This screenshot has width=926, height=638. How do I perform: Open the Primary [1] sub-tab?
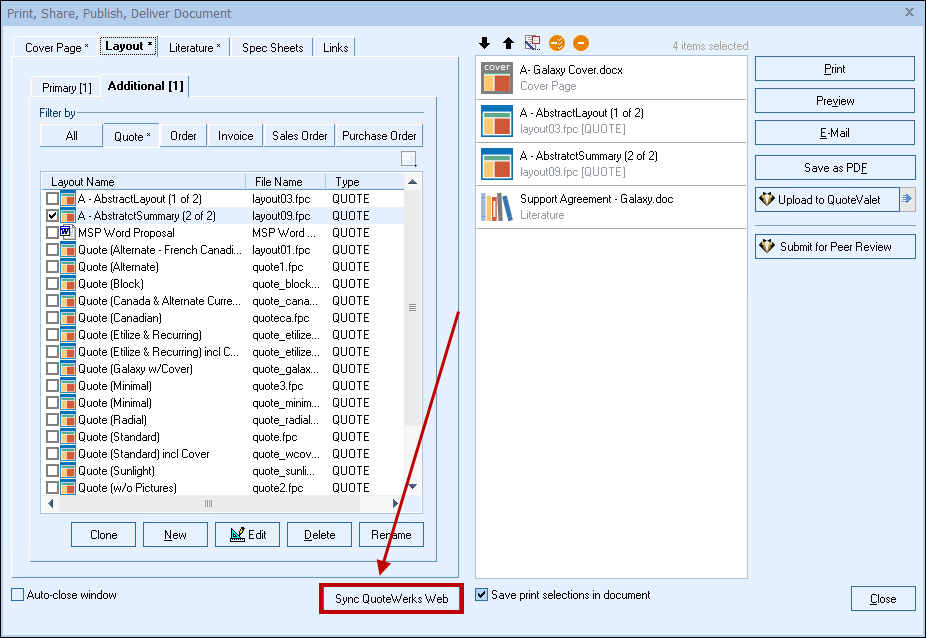pyautogui.click(x=66, y=88)
